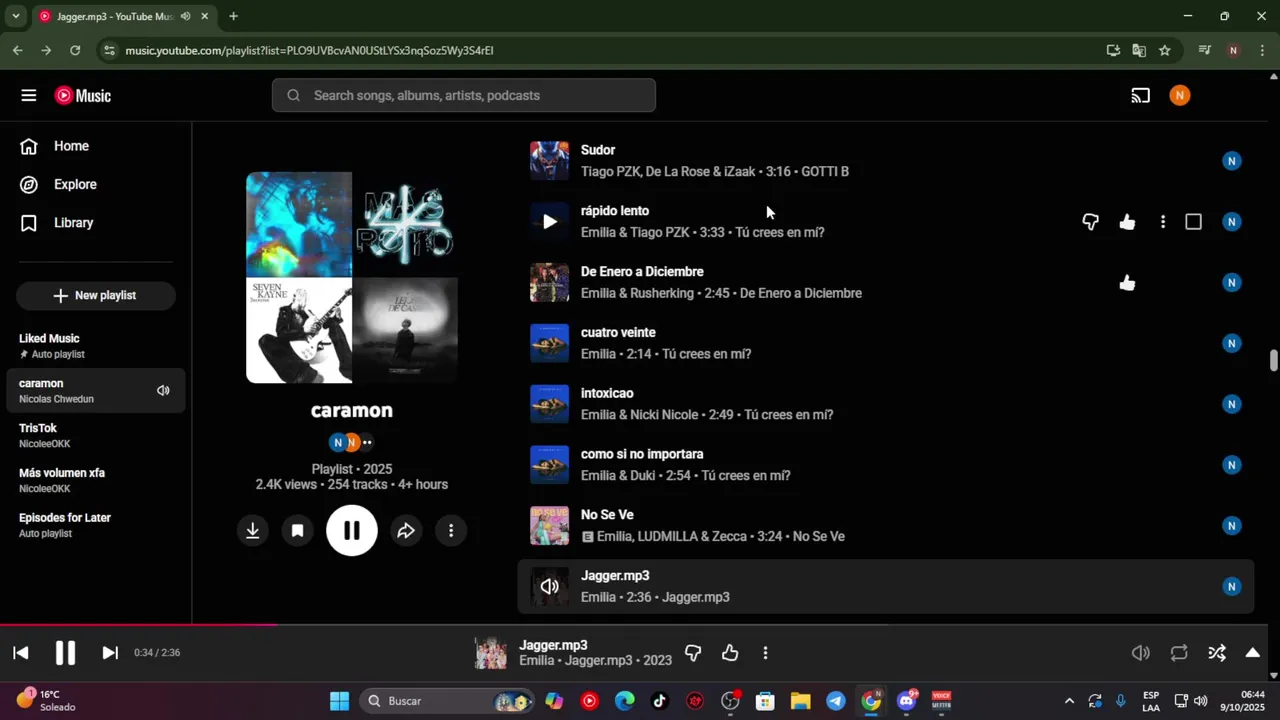Click the taskbar Buscar search box

(448, 701)
